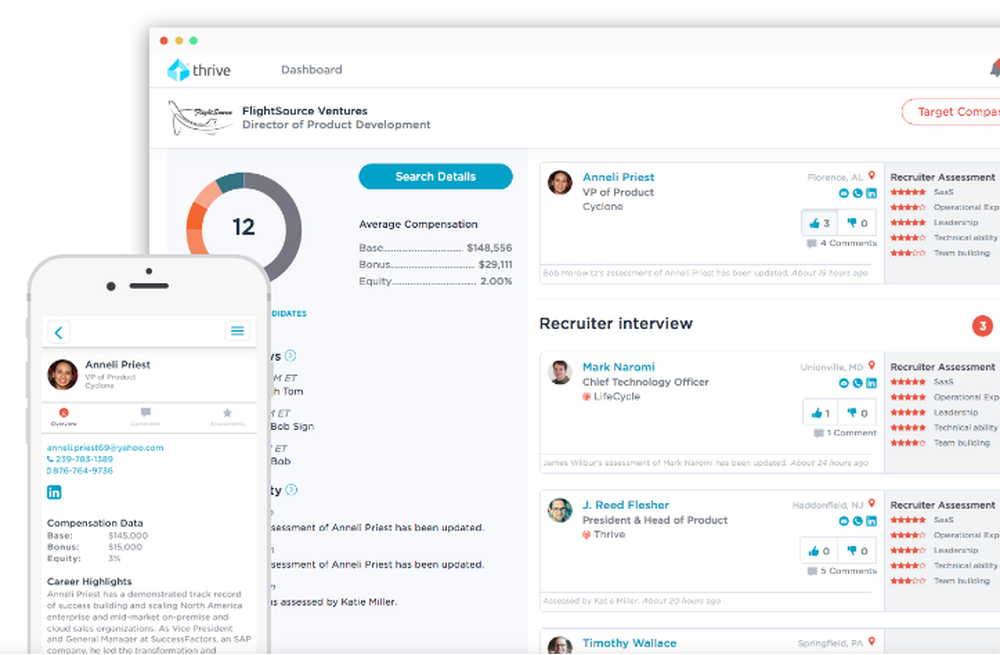Open LinkedIn icon on Anneli Priest's card
The width and height of the screenshot is (1000, 655).
point(871,193)
